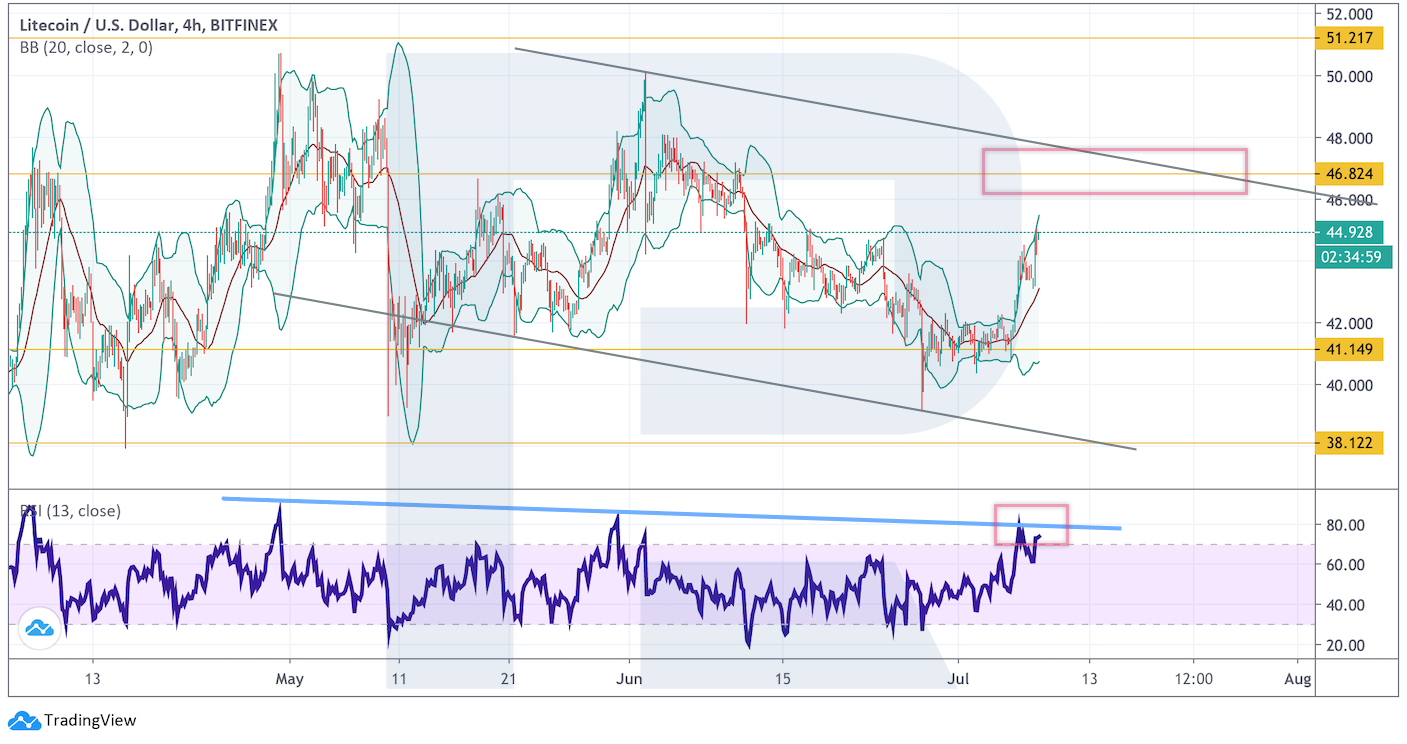Click the green 44.928 current price label
Screen dimensions: 1407x744
pyautogui.click(x=1349, y=233)
